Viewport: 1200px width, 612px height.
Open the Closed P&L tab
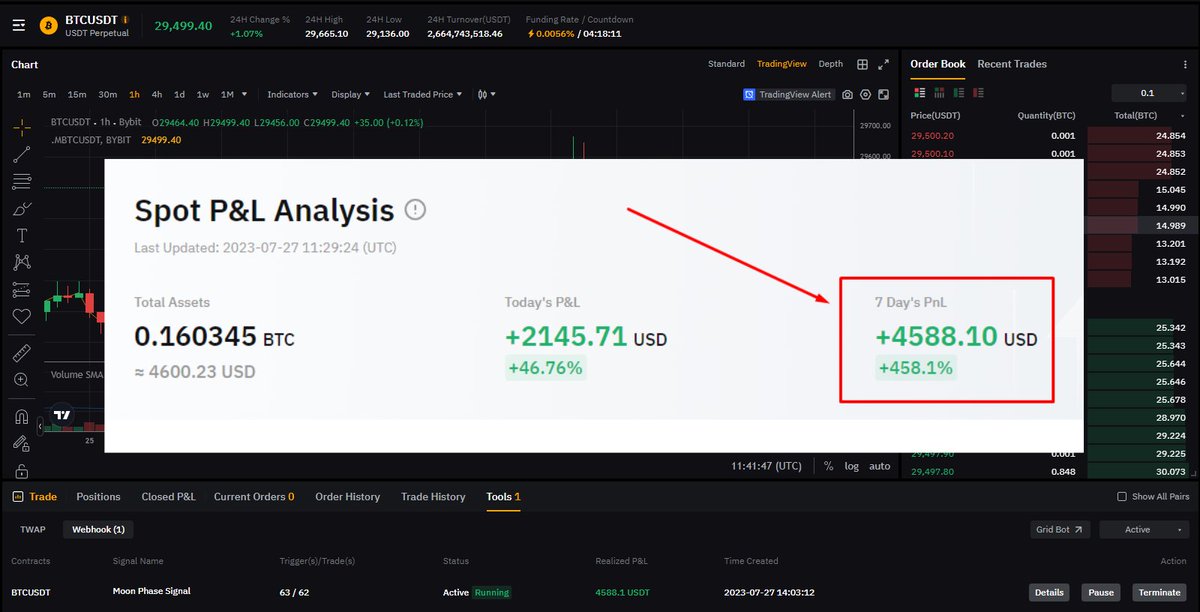pos(168,496)
